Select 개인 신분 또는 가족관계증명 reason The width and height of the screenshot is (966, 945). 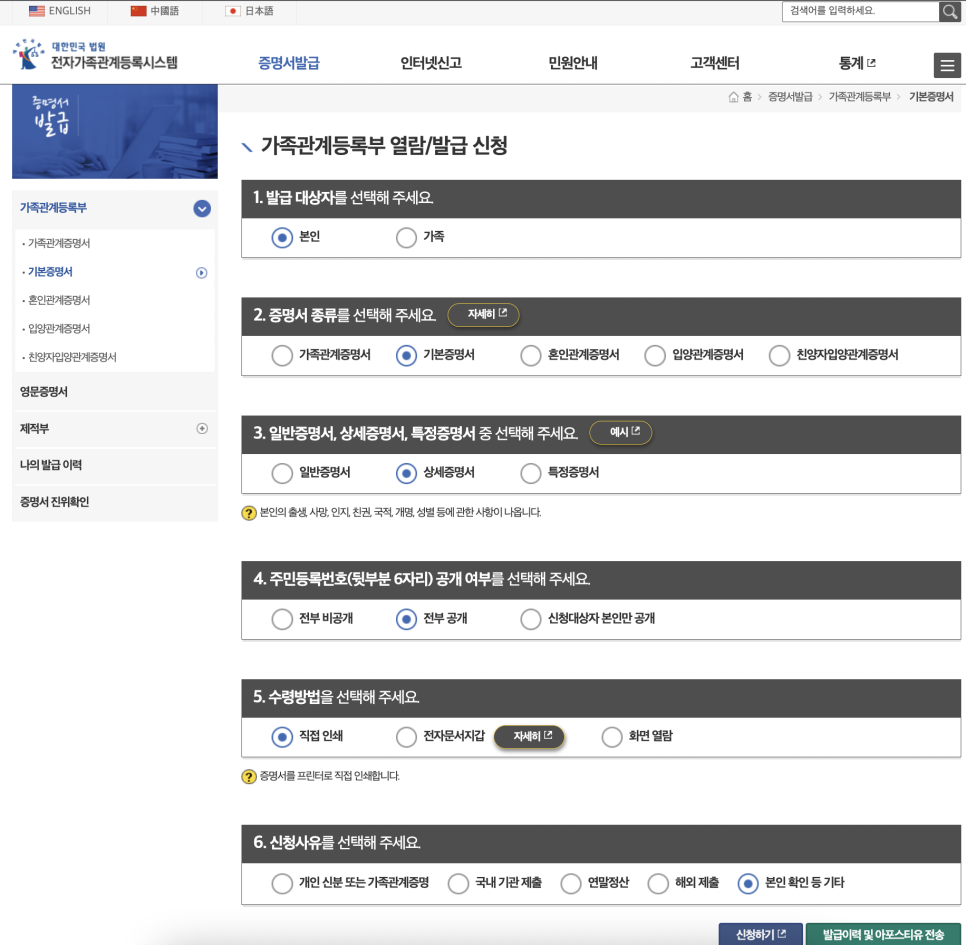(x=282, y=883)
